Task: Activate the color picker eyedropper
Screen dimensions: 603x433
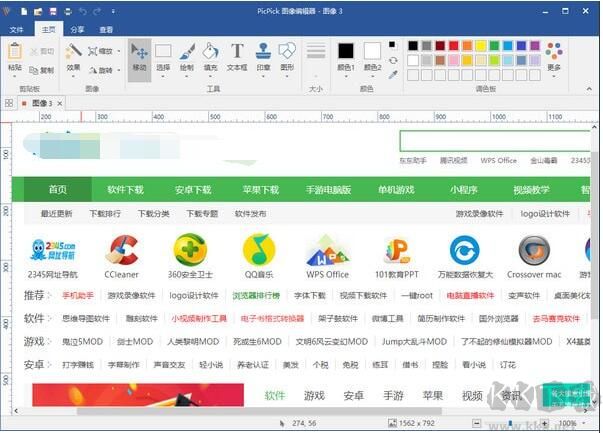Action: click(393, 75)
